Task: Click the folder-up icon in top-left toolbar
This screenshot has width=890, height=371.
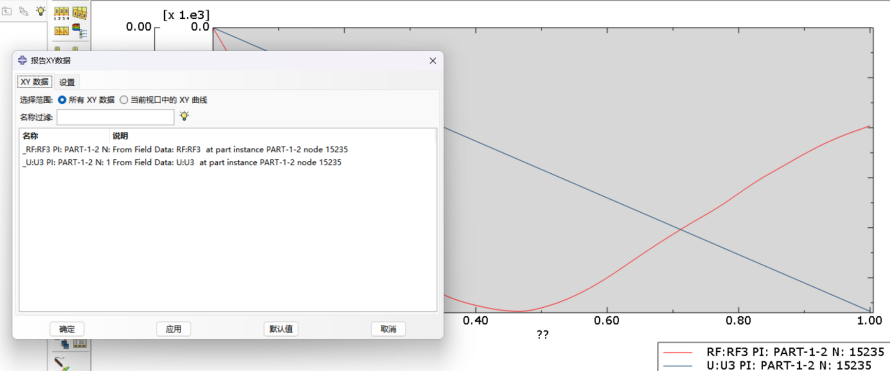Action: [7, 11]
